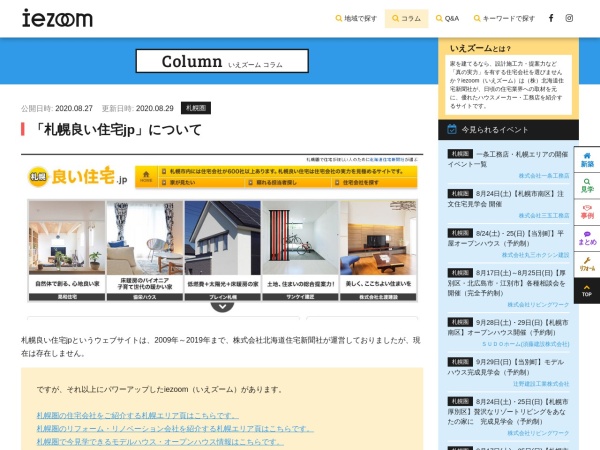Screen dimensions: 600x450
Task: Click the calendar icon beside 今見られるイベント
Action: [x=452, y=129]
